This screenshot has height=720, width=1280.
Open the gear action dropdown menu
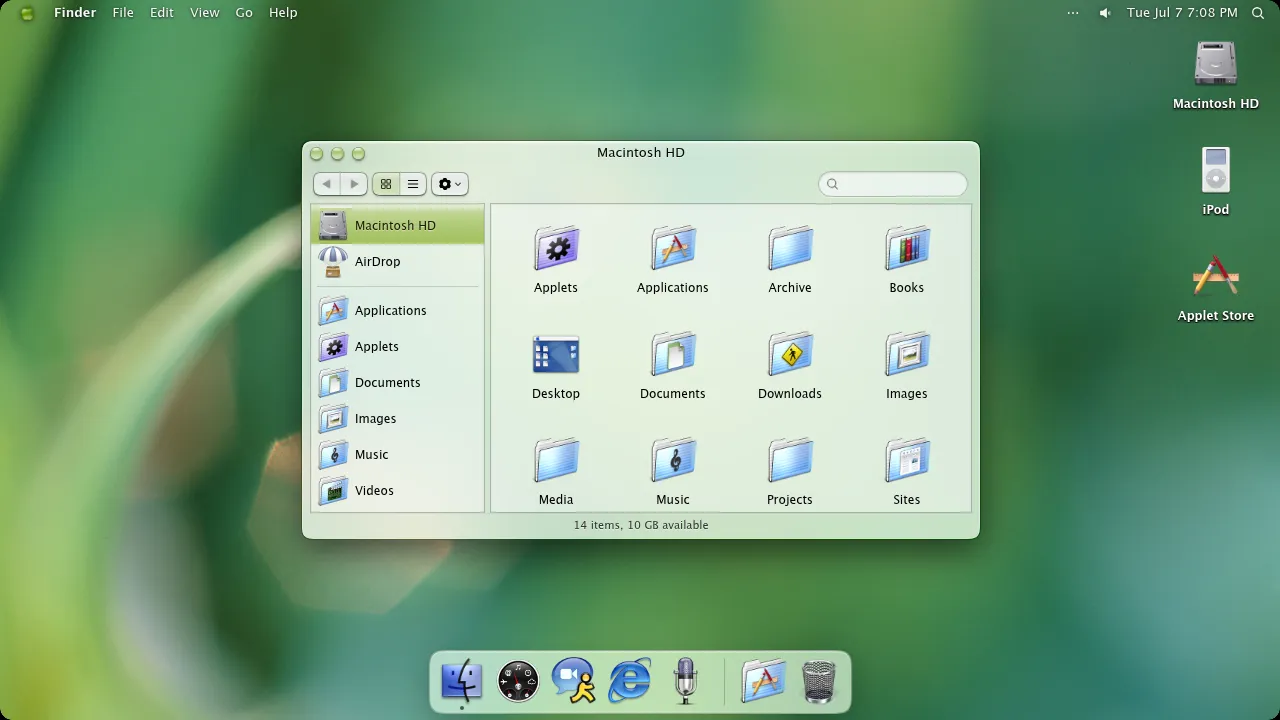point(450,184)
